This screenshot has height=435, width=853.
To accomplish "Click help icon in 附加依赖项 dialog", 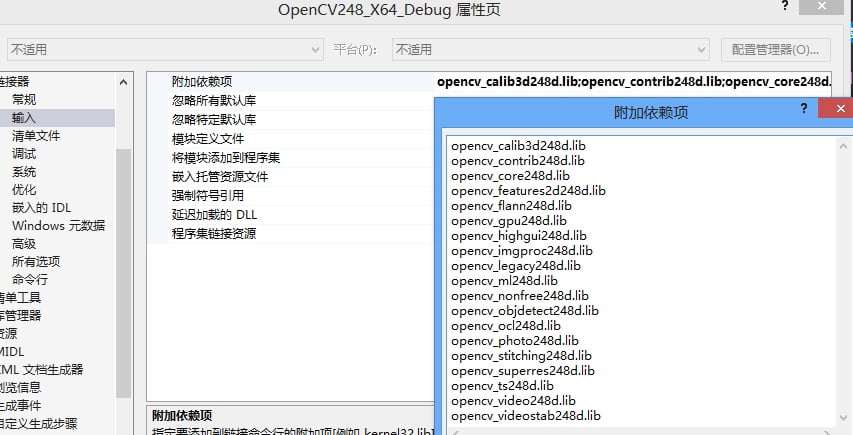I will tap(803, 108).
